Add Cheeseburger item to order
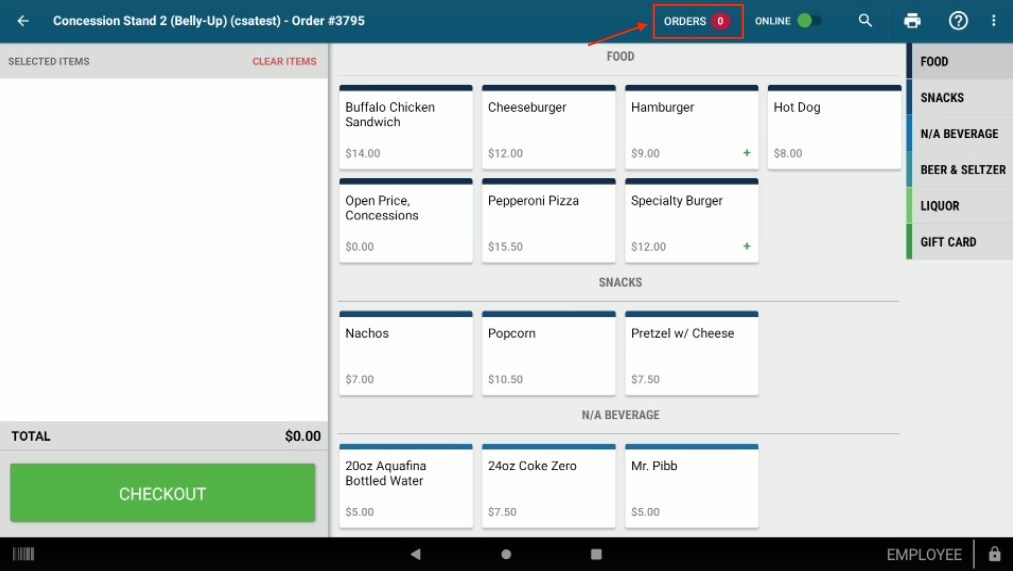1013x571 pixels. click(x=548, y=127)
